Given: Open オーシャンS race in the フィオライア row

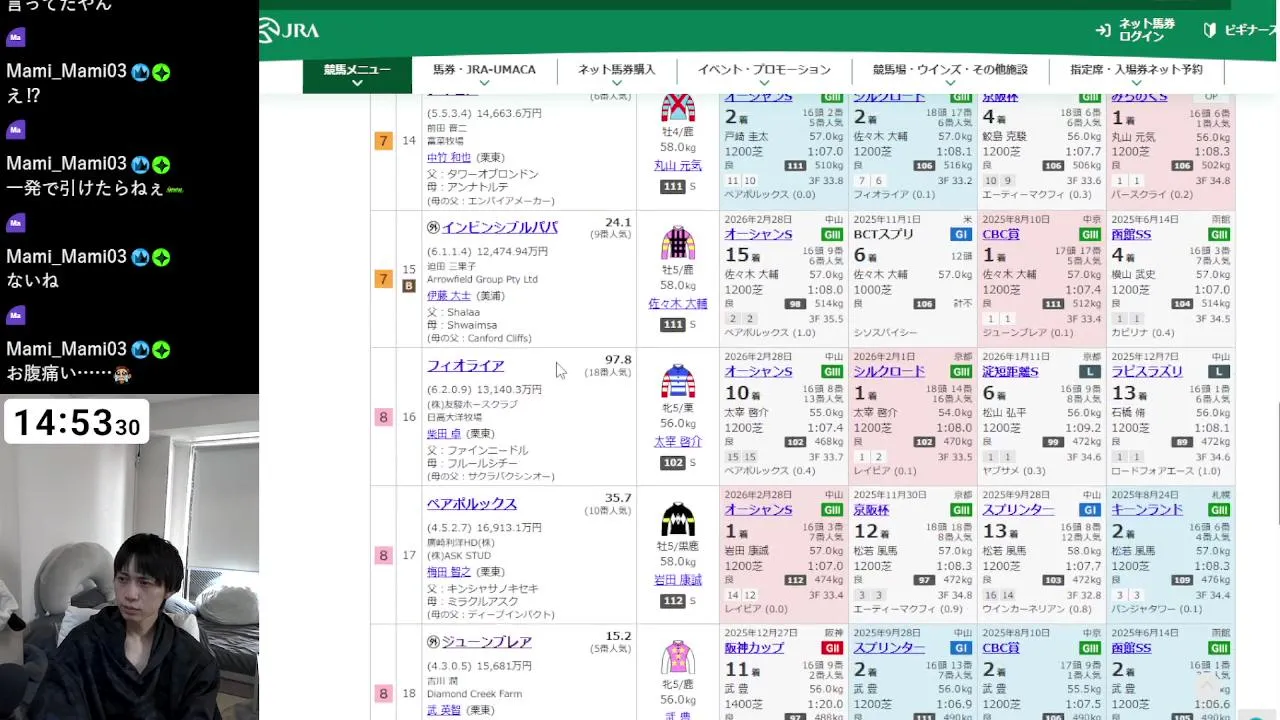Looking at the screenshot, I should click(758, 372).
